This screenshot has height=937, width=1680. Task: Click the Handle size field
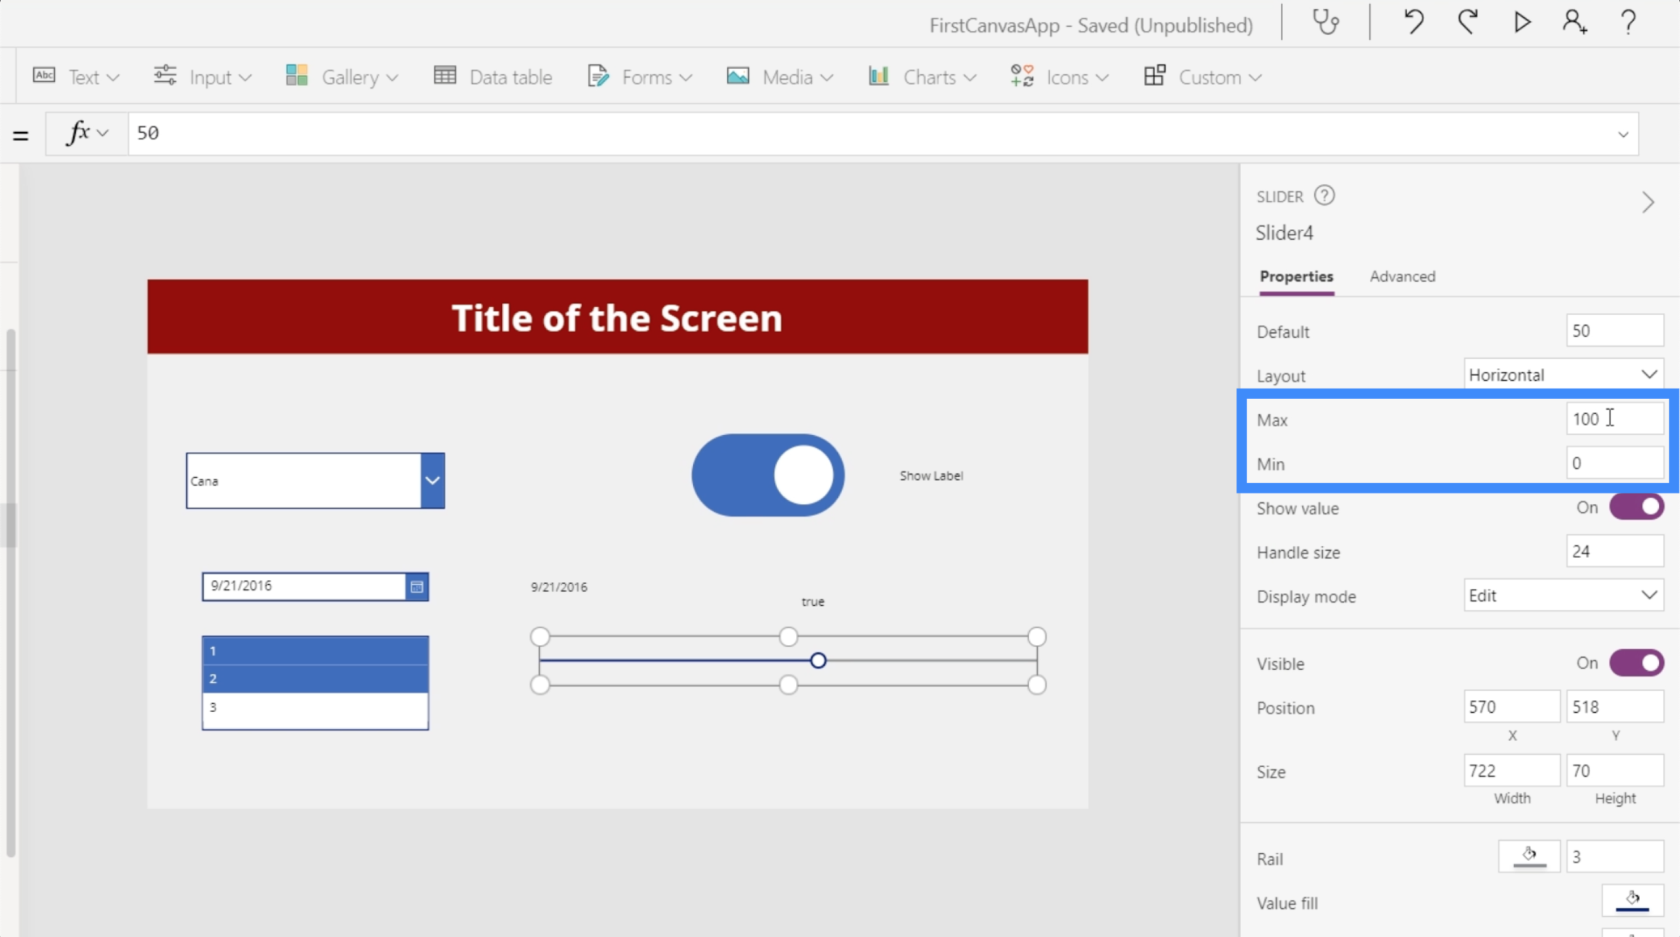pos(1614,551)
